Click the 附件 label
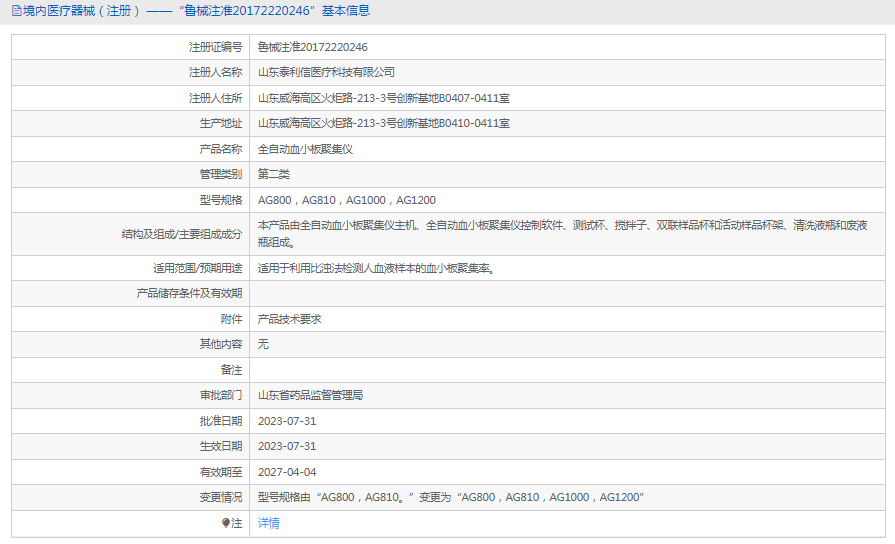Viewport: 895px width, 544px height. click(231, 319)
